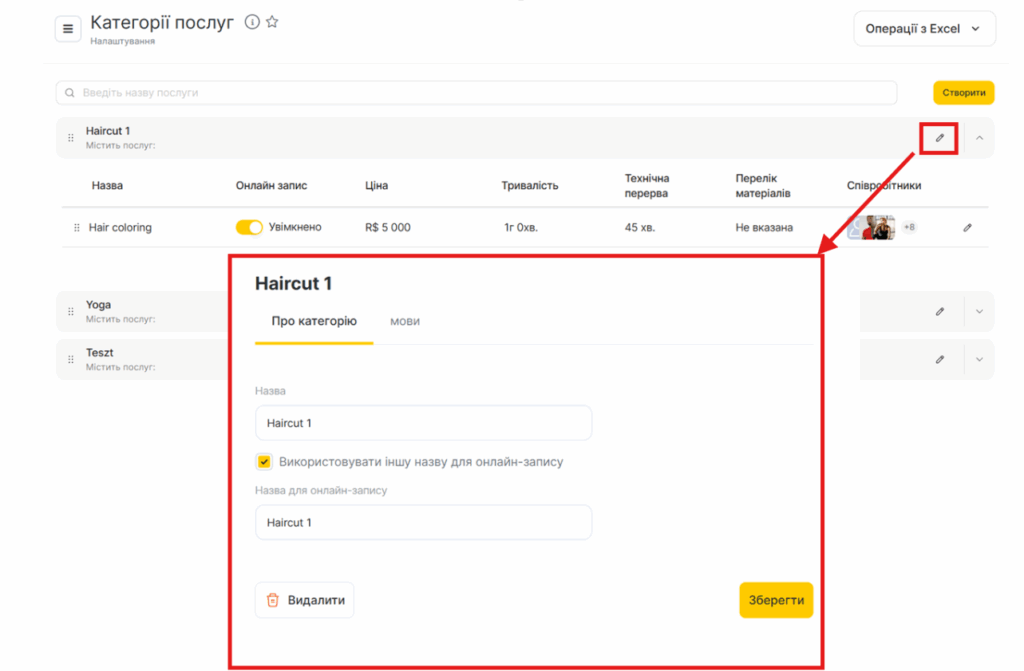The image size is (1024, 671).
Task: Select the Про категорію tab
Action: point(314,321)
